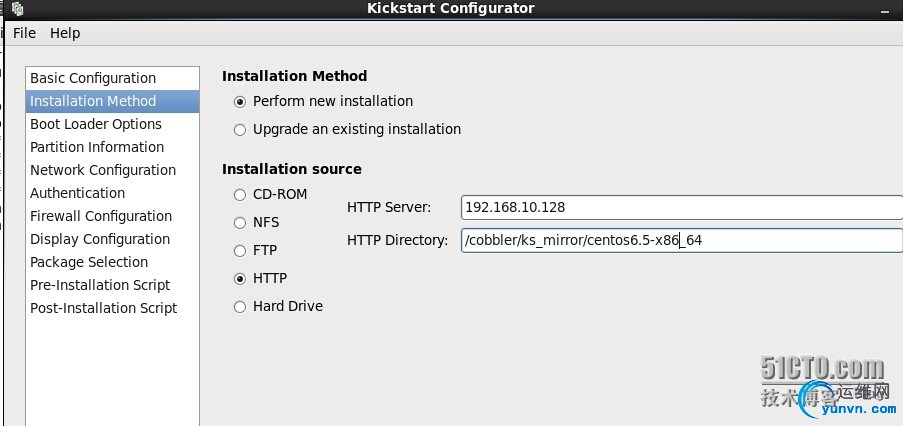Select Basic Configuration in sidebar
The image size is (903, 426).
(93, 78)
